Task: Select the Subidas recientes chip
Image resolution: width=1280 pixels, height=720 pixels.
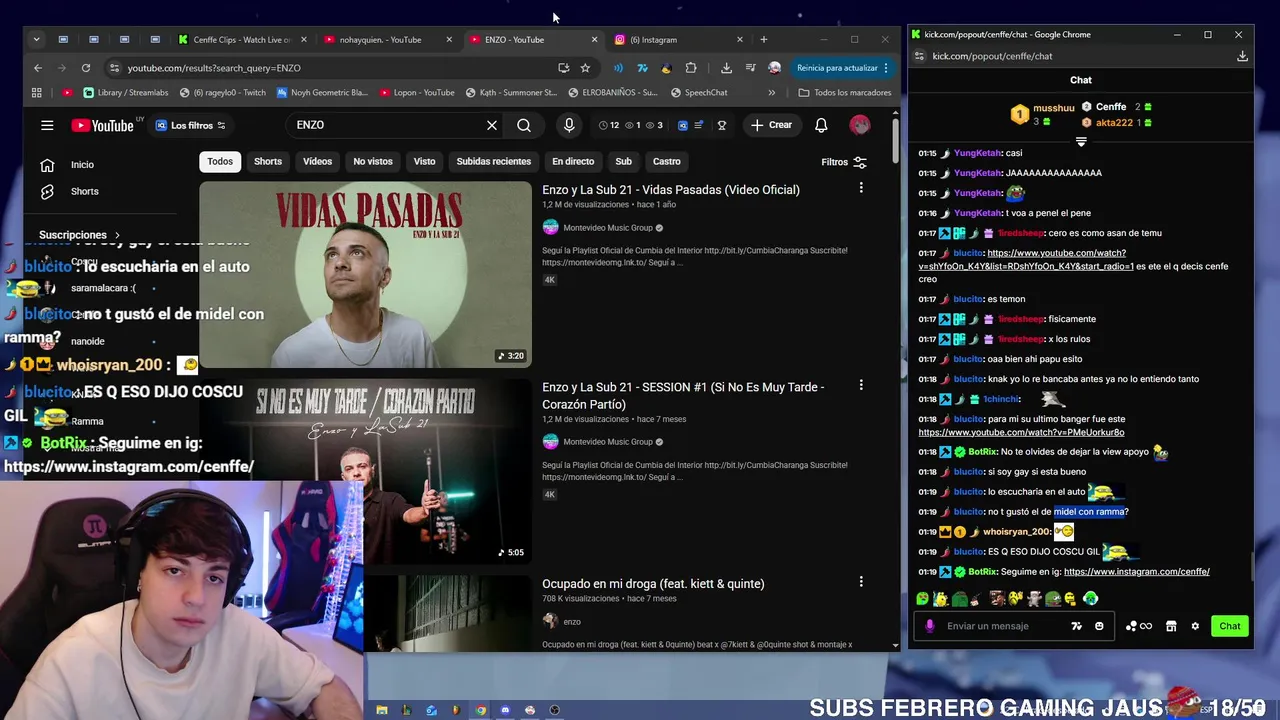Action: click(494, 161)
